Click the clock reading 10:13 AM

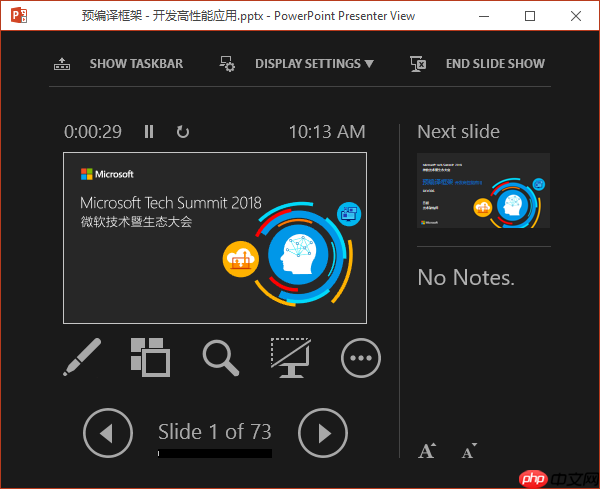(x=327, y=132)
